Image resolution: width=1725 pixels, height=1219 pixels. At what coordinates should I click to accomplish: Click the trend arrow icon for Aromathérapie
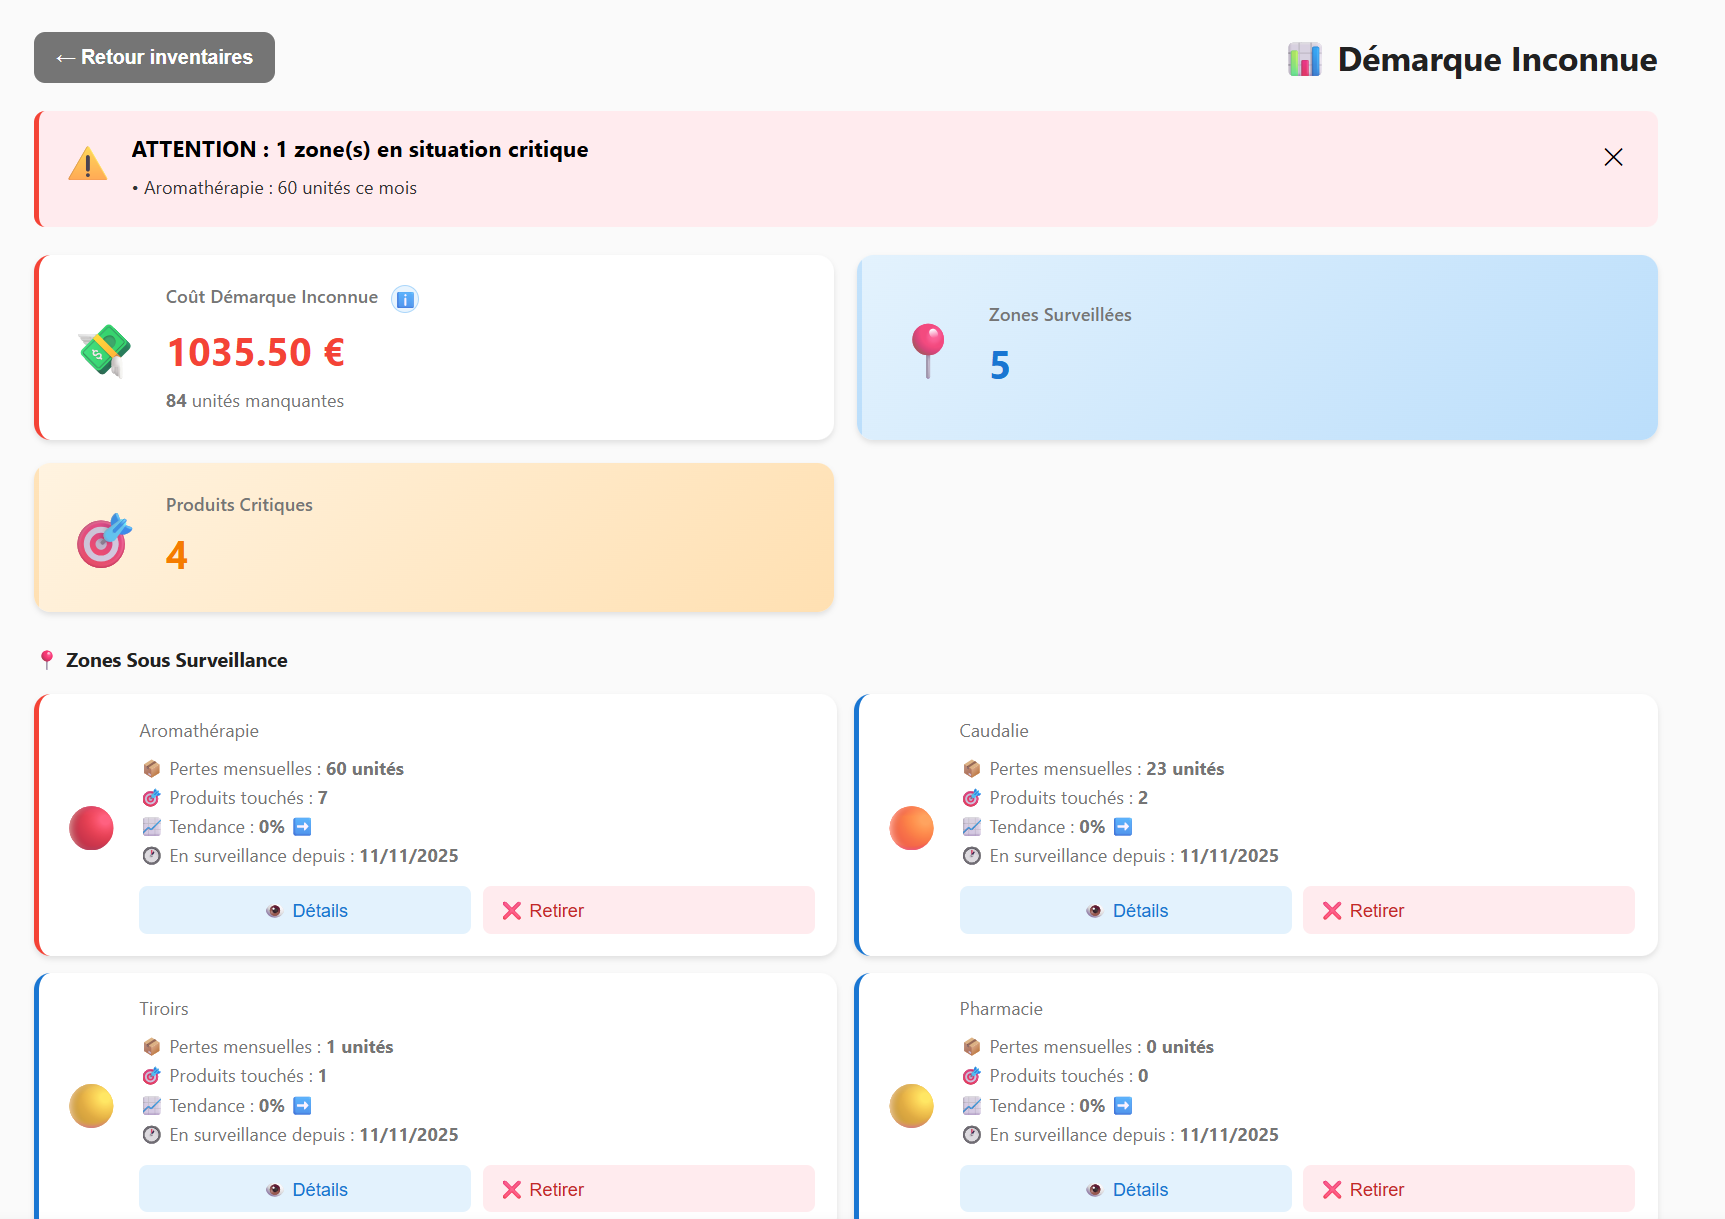click(x=301, y=826)
